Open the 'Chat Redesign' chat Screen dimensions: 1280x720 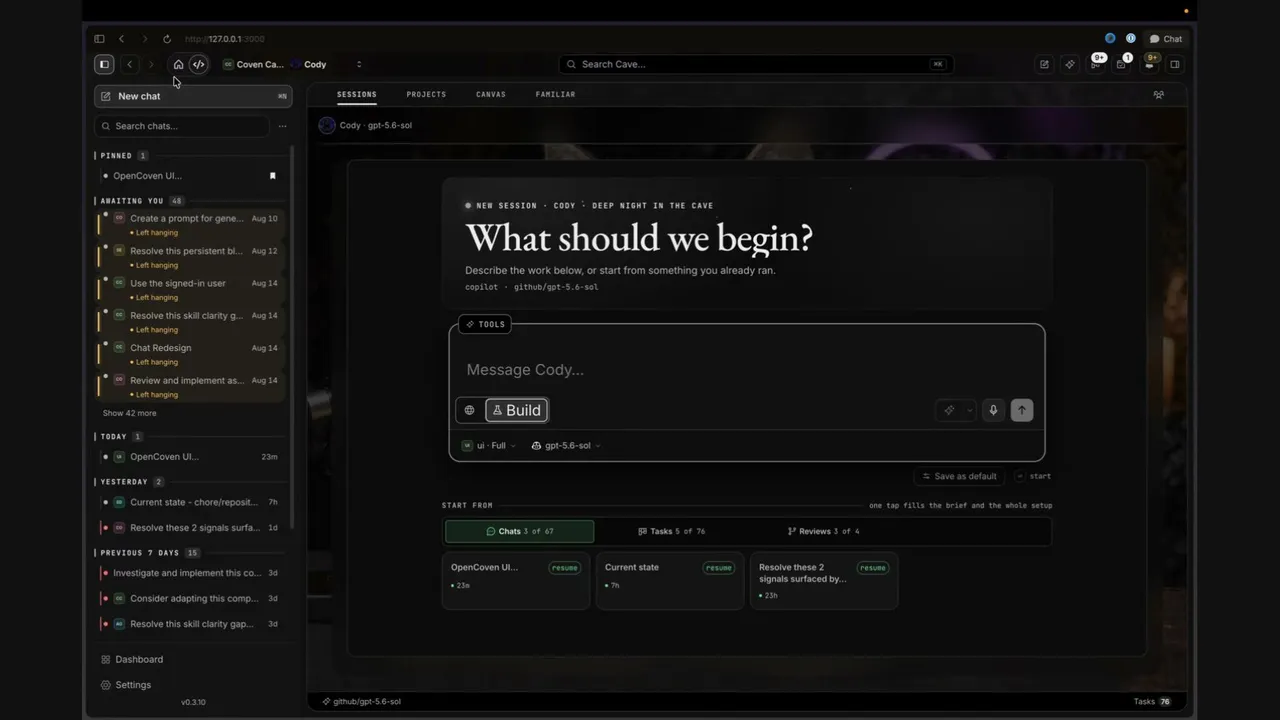pyautogui.click(x=189, y=354)
